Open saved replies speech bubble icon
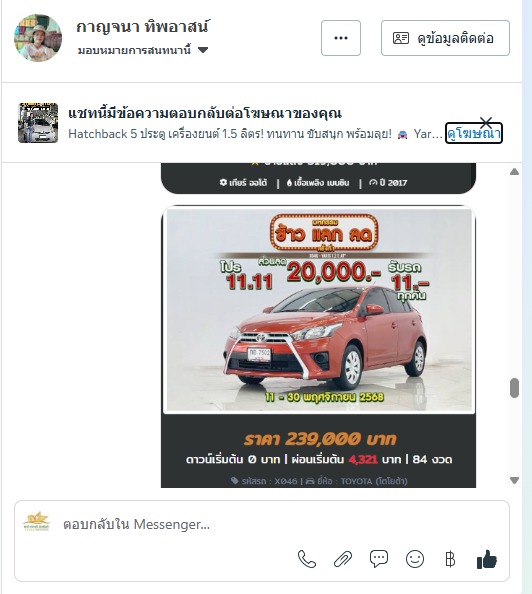532x594 pixels. click(379, 559)
